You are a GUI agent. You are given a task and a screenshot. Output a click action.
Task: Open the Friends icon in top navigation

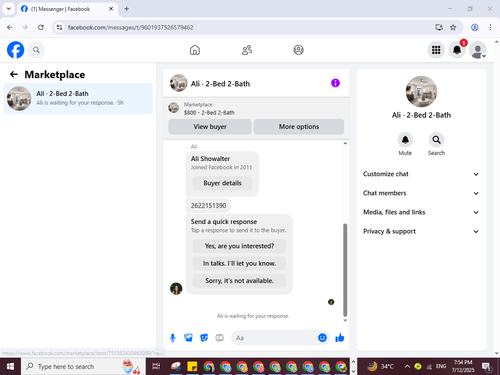(x=247, y=50)
